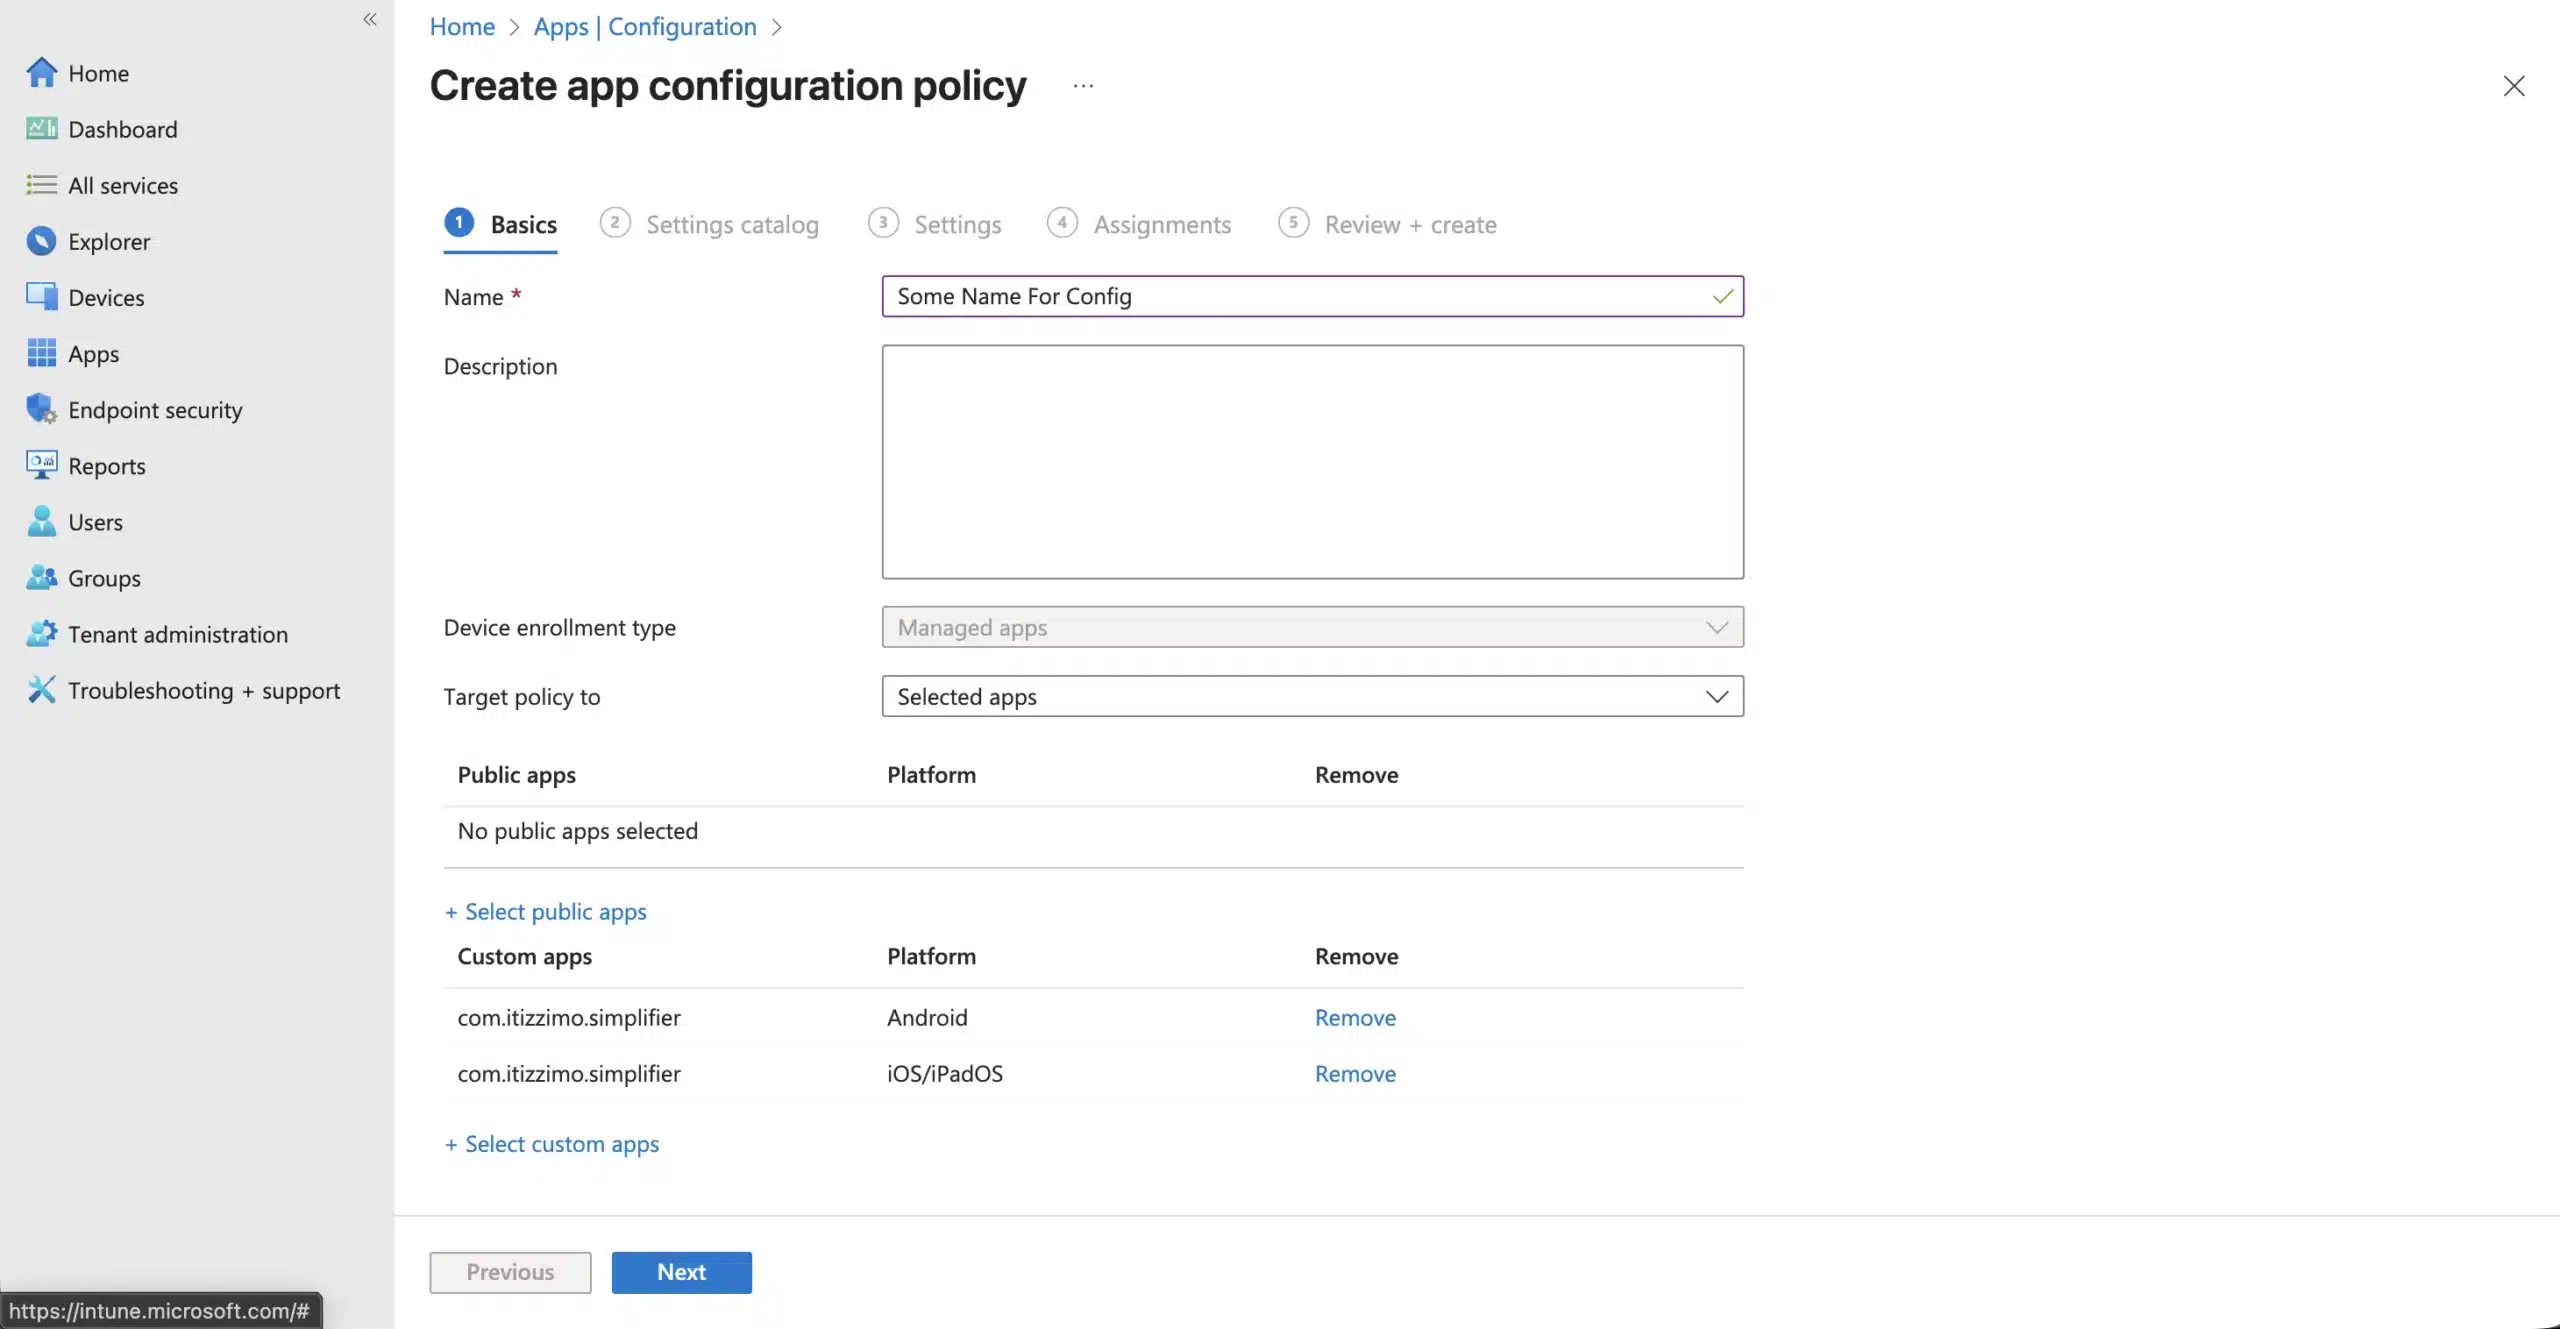Click the Devices sidebar icon
Viewport: 2560px width, 1329px height.
pyautogui.click(x=41, y=297)
